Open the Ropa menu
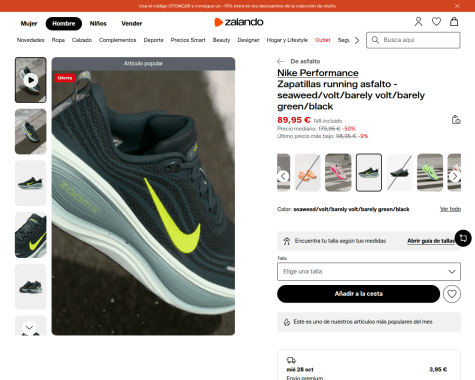The width and height of the screenshot is (475, 380). 58,40
